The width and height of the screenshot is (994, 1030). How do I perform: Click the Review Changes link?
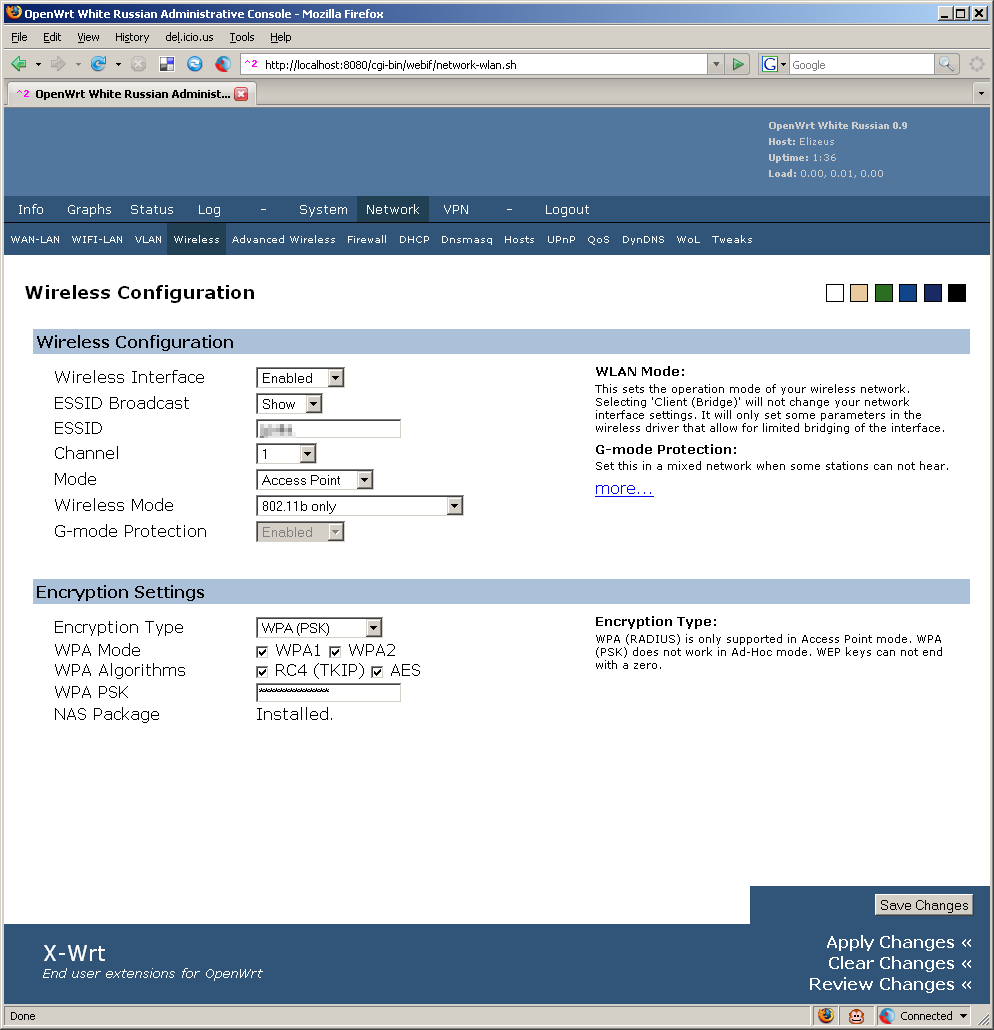point(890,984)
